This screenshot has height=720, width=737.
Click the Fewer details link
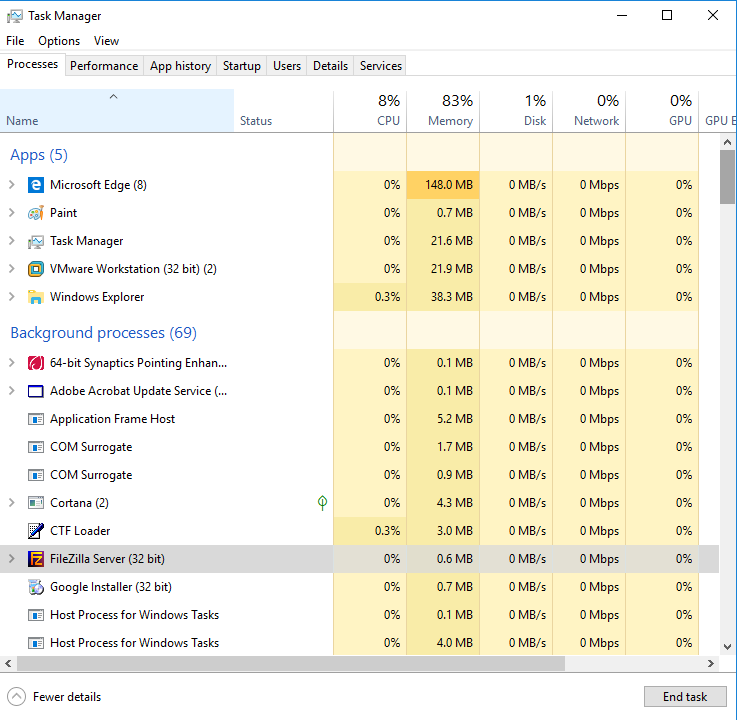pyautogui.click(x=67, y=697)
